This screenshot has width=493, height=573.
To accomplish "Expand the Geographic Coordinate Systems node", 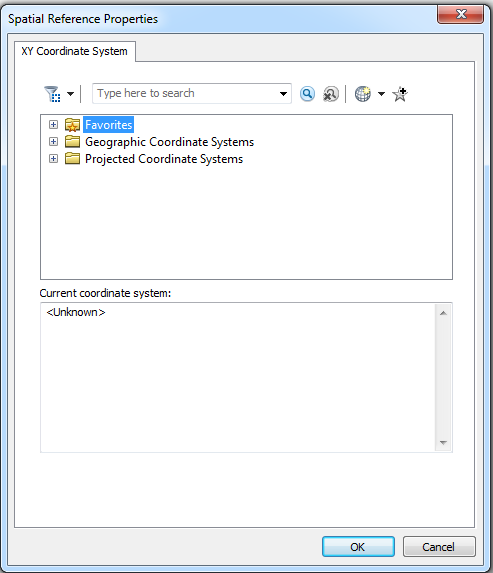I will 53,141.
